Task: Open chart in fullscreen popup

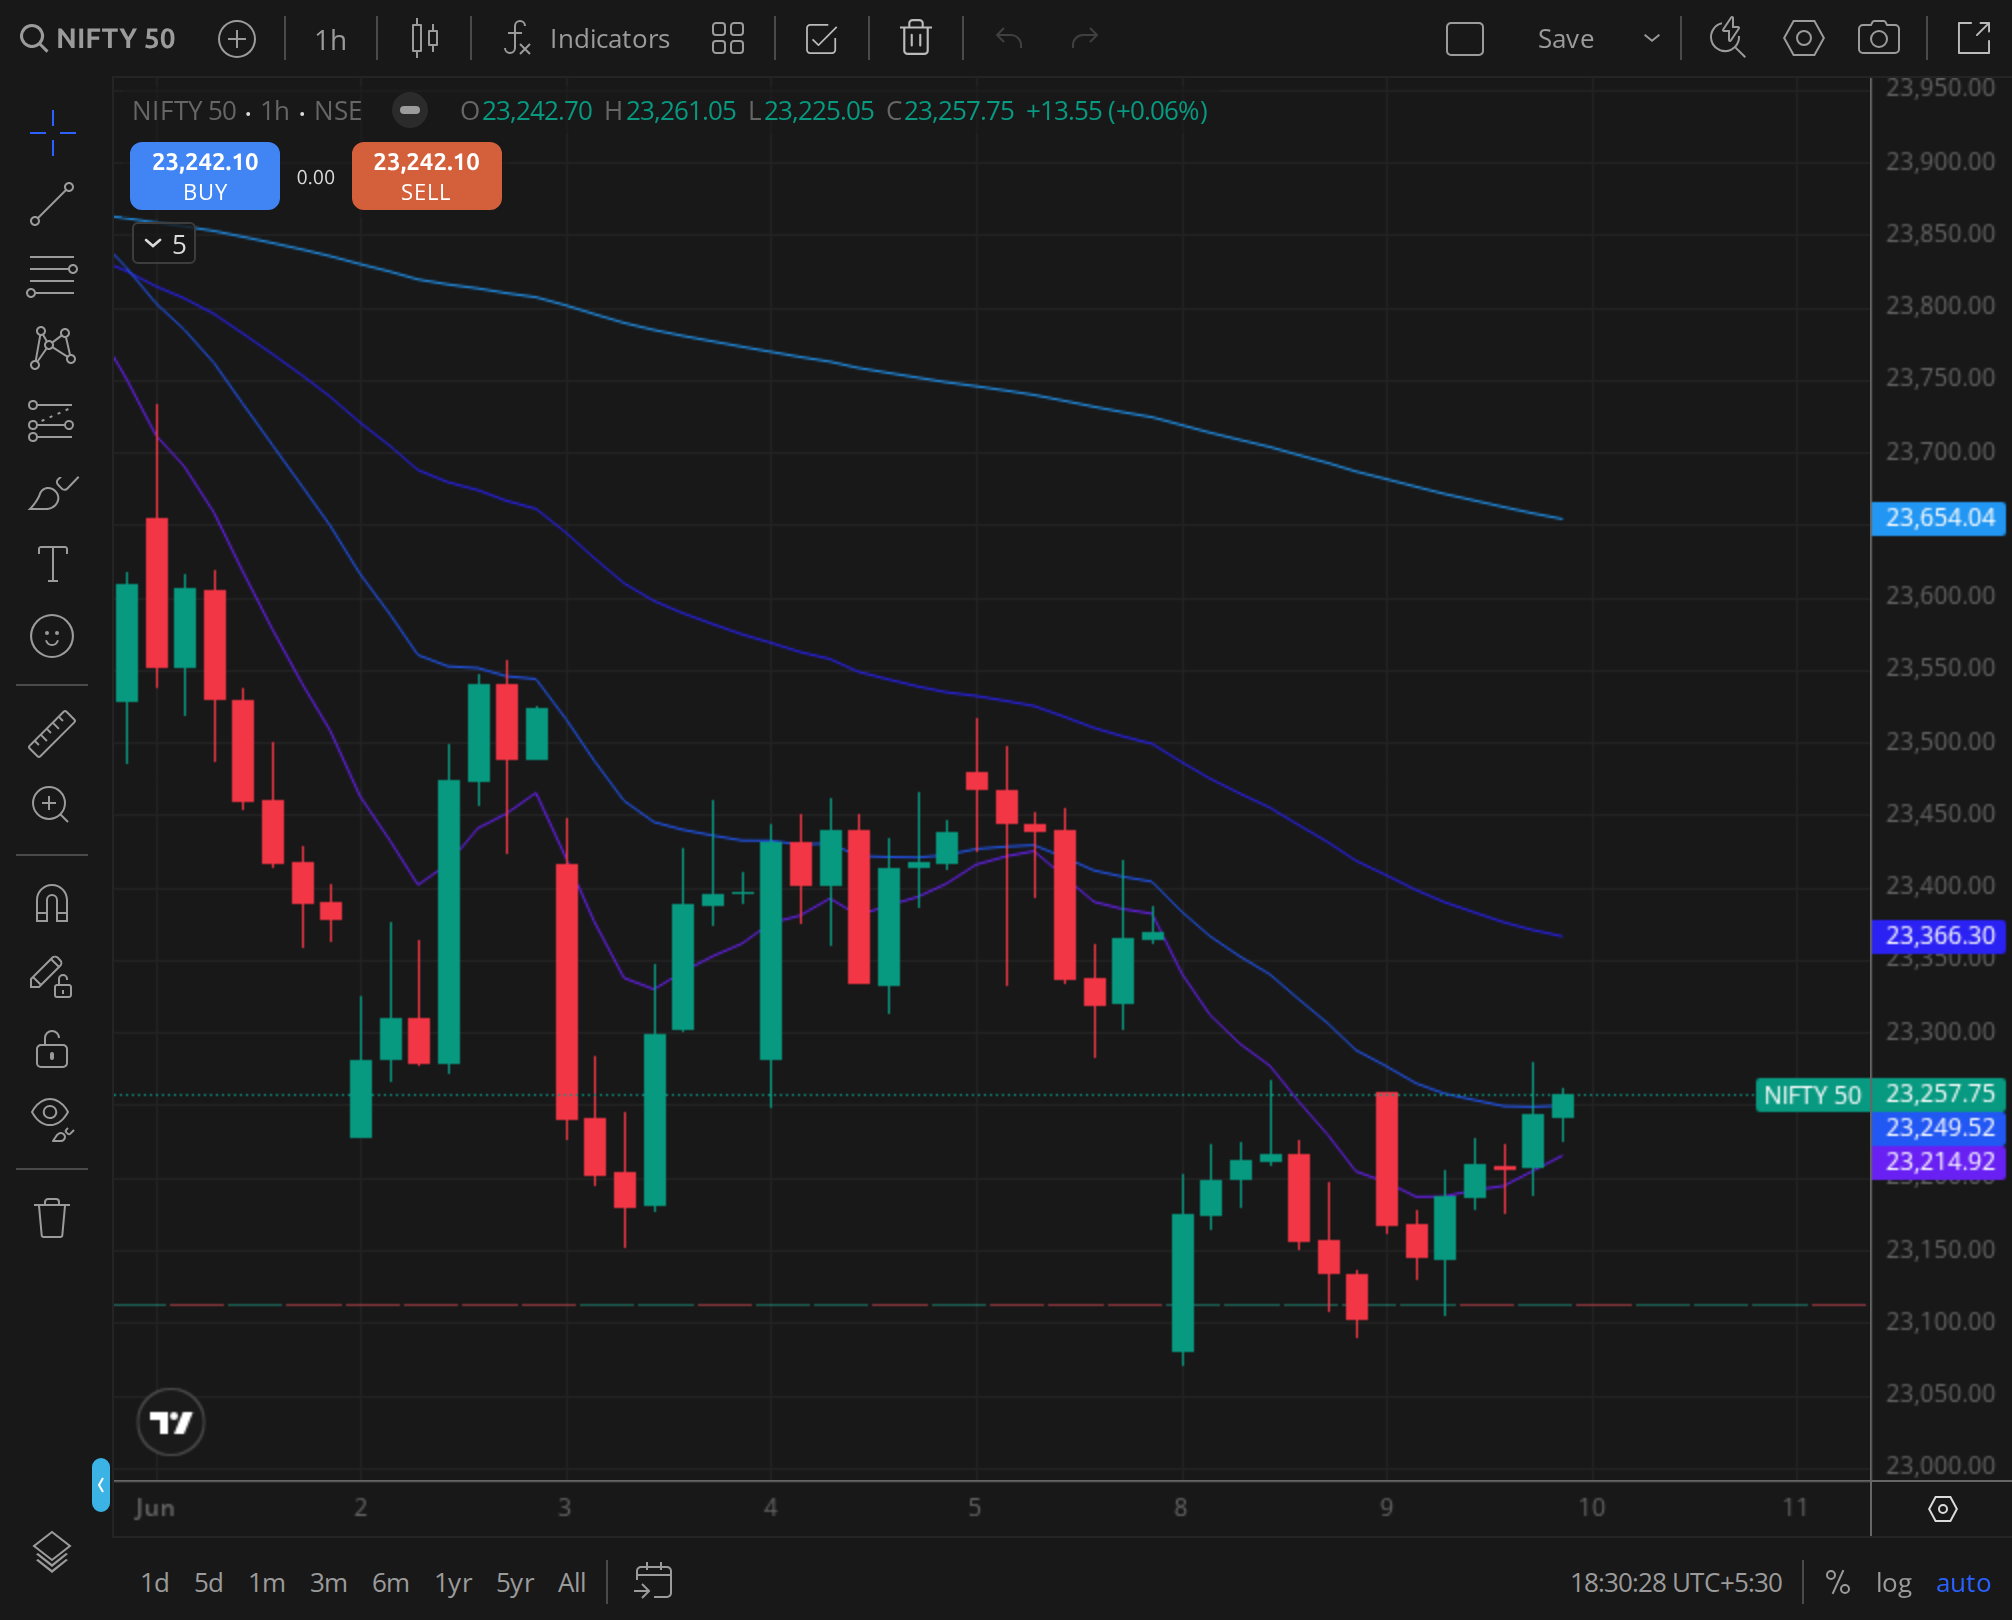Action: click(1973, 39)
